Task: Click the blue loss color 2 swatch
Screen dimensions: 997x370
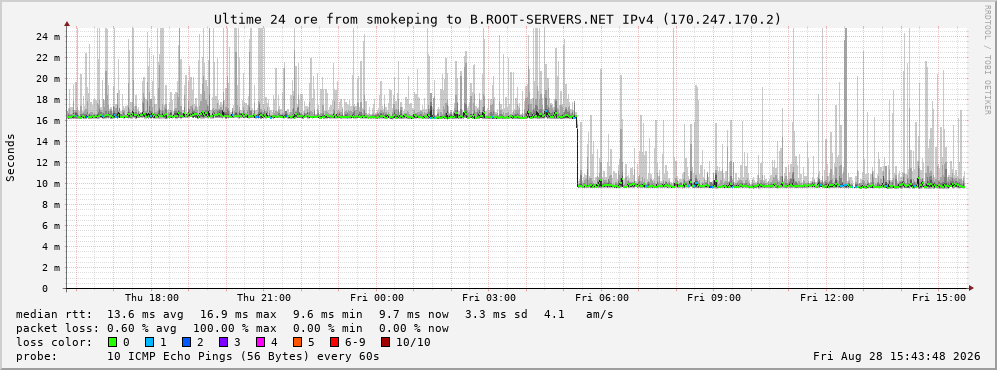Action: [x=186, y=342]
